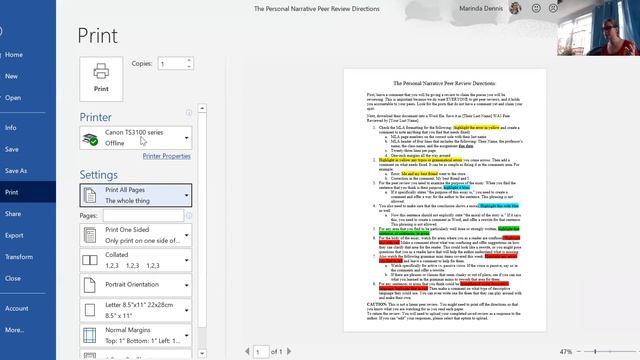Go to previous page in print preview

247,351
